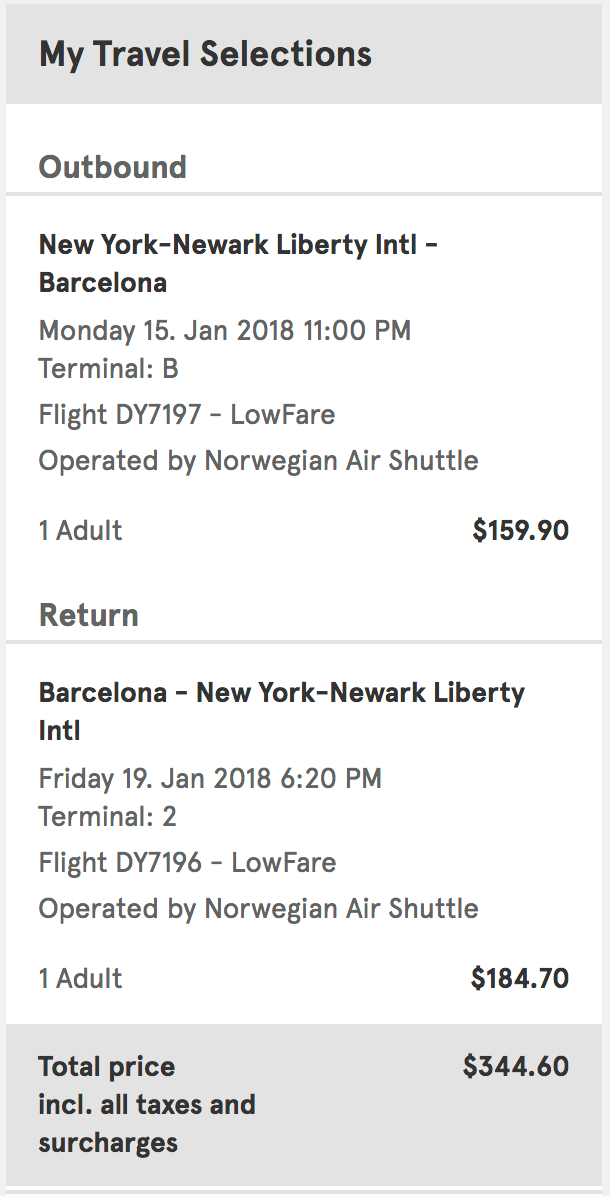Screen dimensions: 610x1196
Task: Select the Outbound section heading
Action: click(x=112, y=166)
